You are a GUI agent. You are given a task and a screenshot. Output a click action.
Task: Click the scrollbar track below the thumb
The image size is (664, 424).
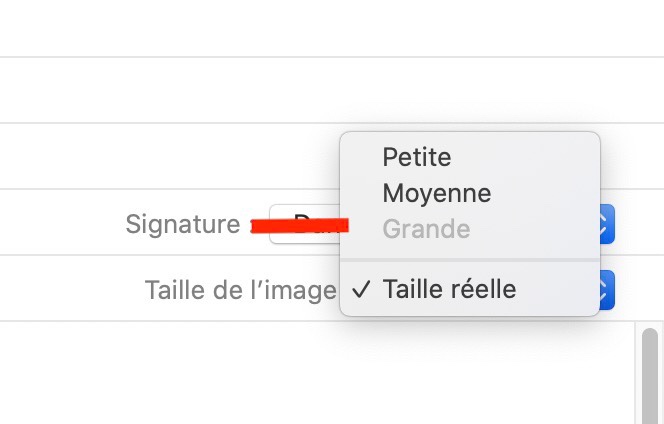coord(651,412)
